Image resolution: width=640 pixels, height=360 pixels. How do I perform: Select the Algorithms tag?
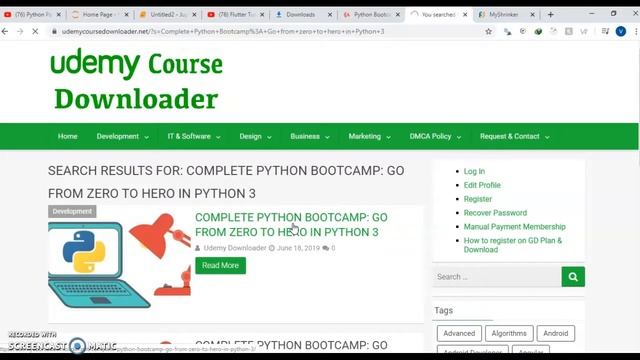point(509,333)
